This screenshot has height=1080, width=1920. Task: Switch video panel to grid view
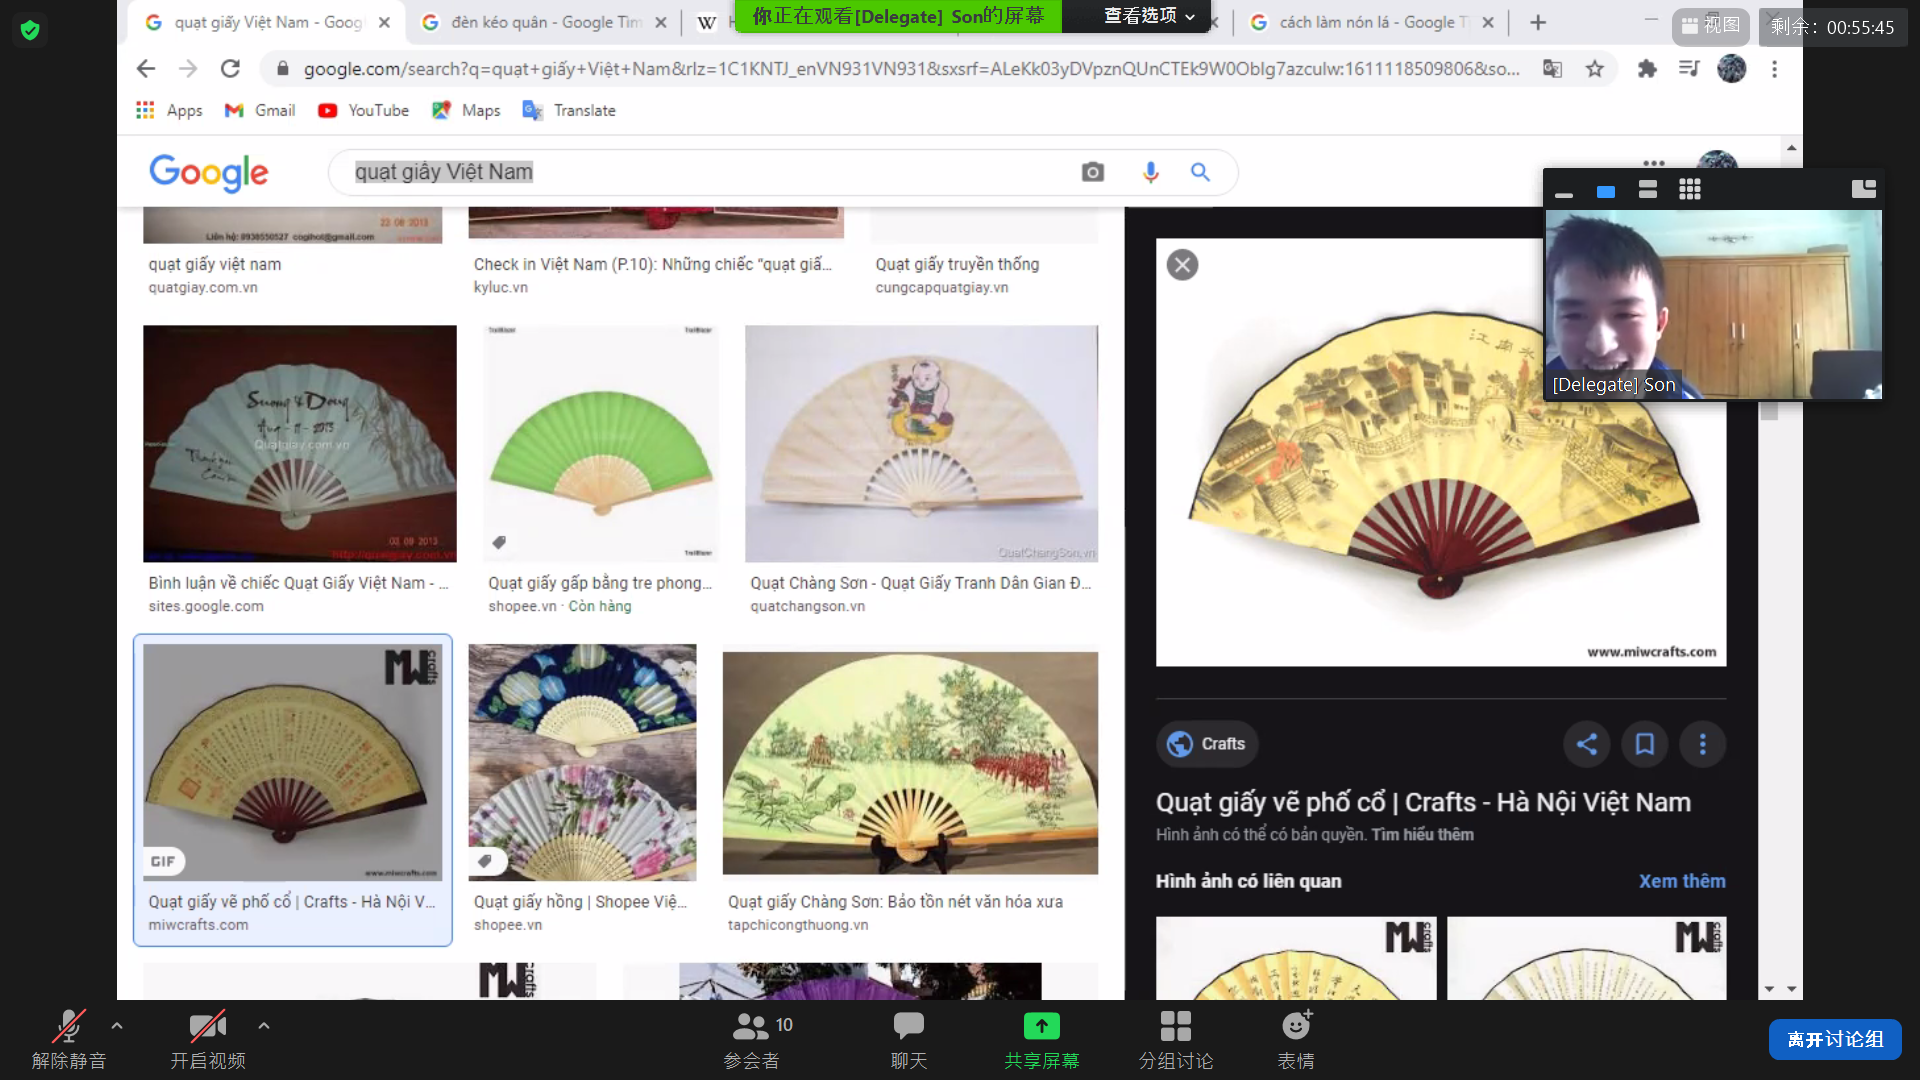coord(1689,190)
